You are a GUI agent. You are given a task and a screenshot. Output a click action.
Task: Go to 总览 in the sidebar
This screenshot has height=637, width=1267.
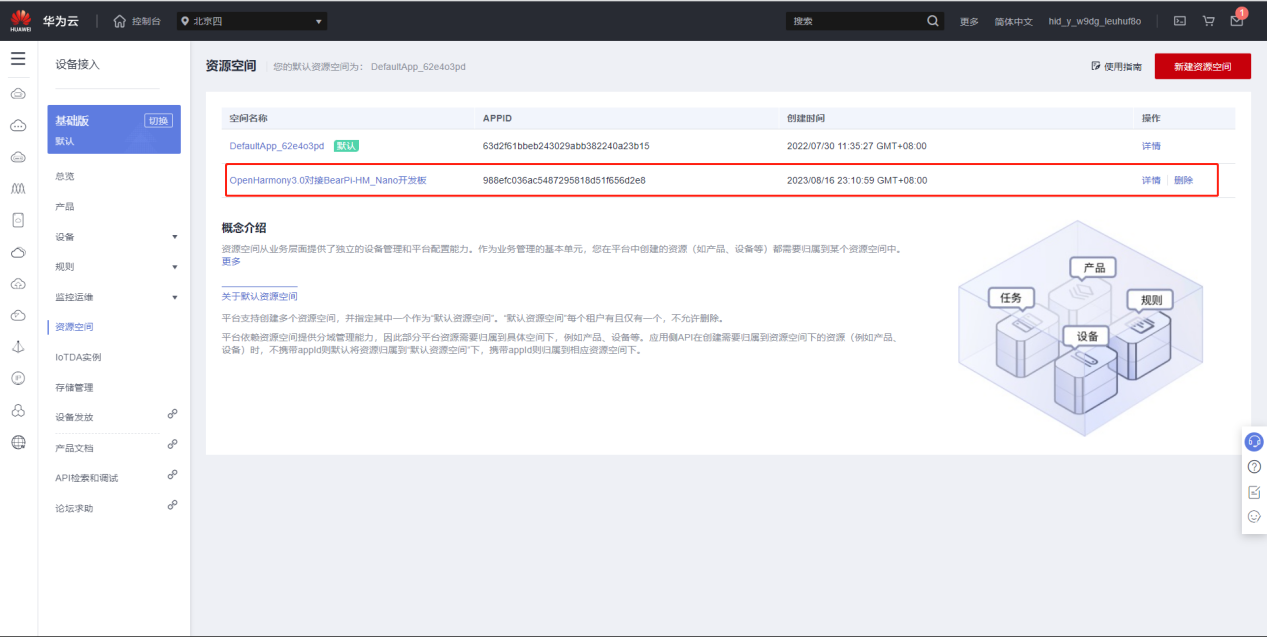click(65, 176)
